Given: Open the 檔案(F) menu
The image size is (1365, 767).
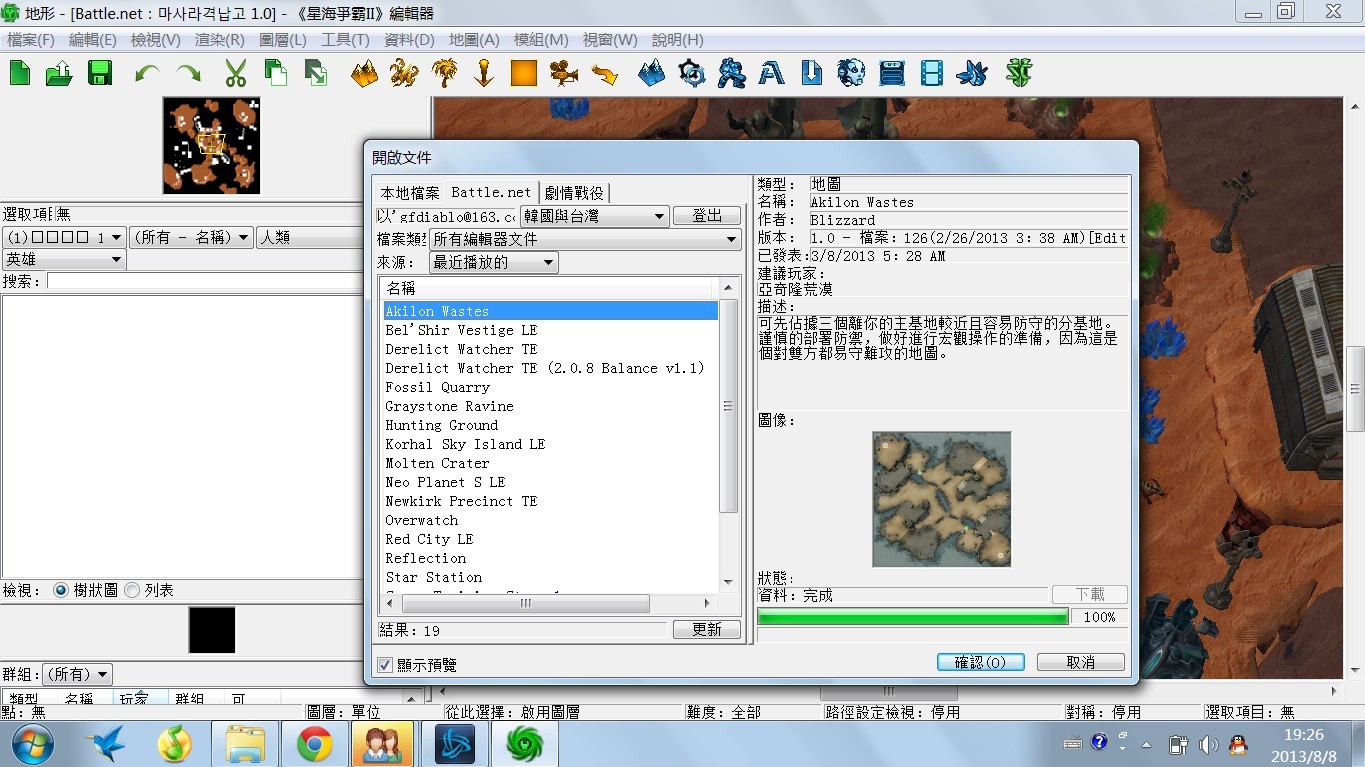Looking at the screenshot, I should pyautogui.click(x=31, y=40).
